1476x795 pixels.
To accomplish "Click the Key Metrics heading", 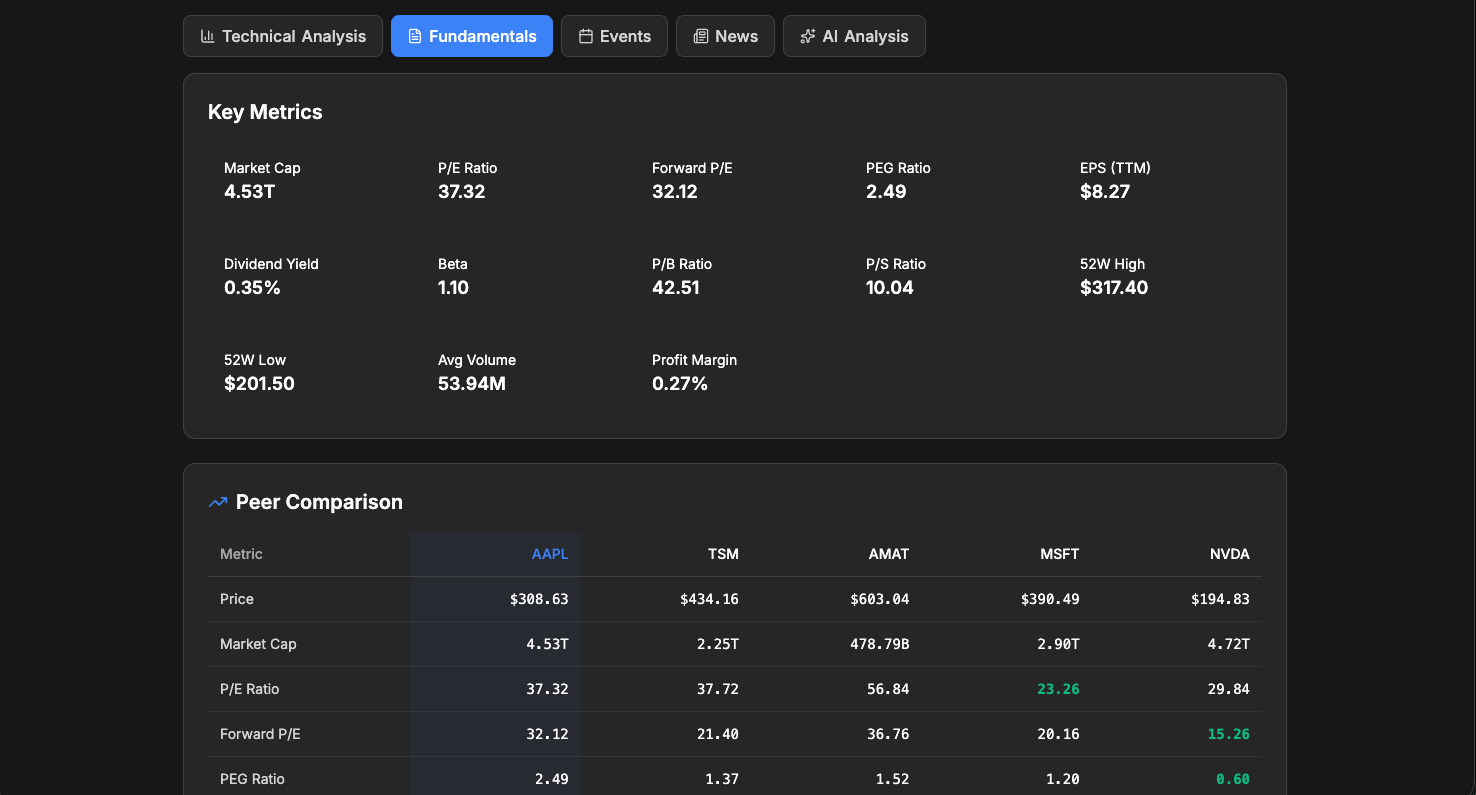I will [x=265, y=112].
